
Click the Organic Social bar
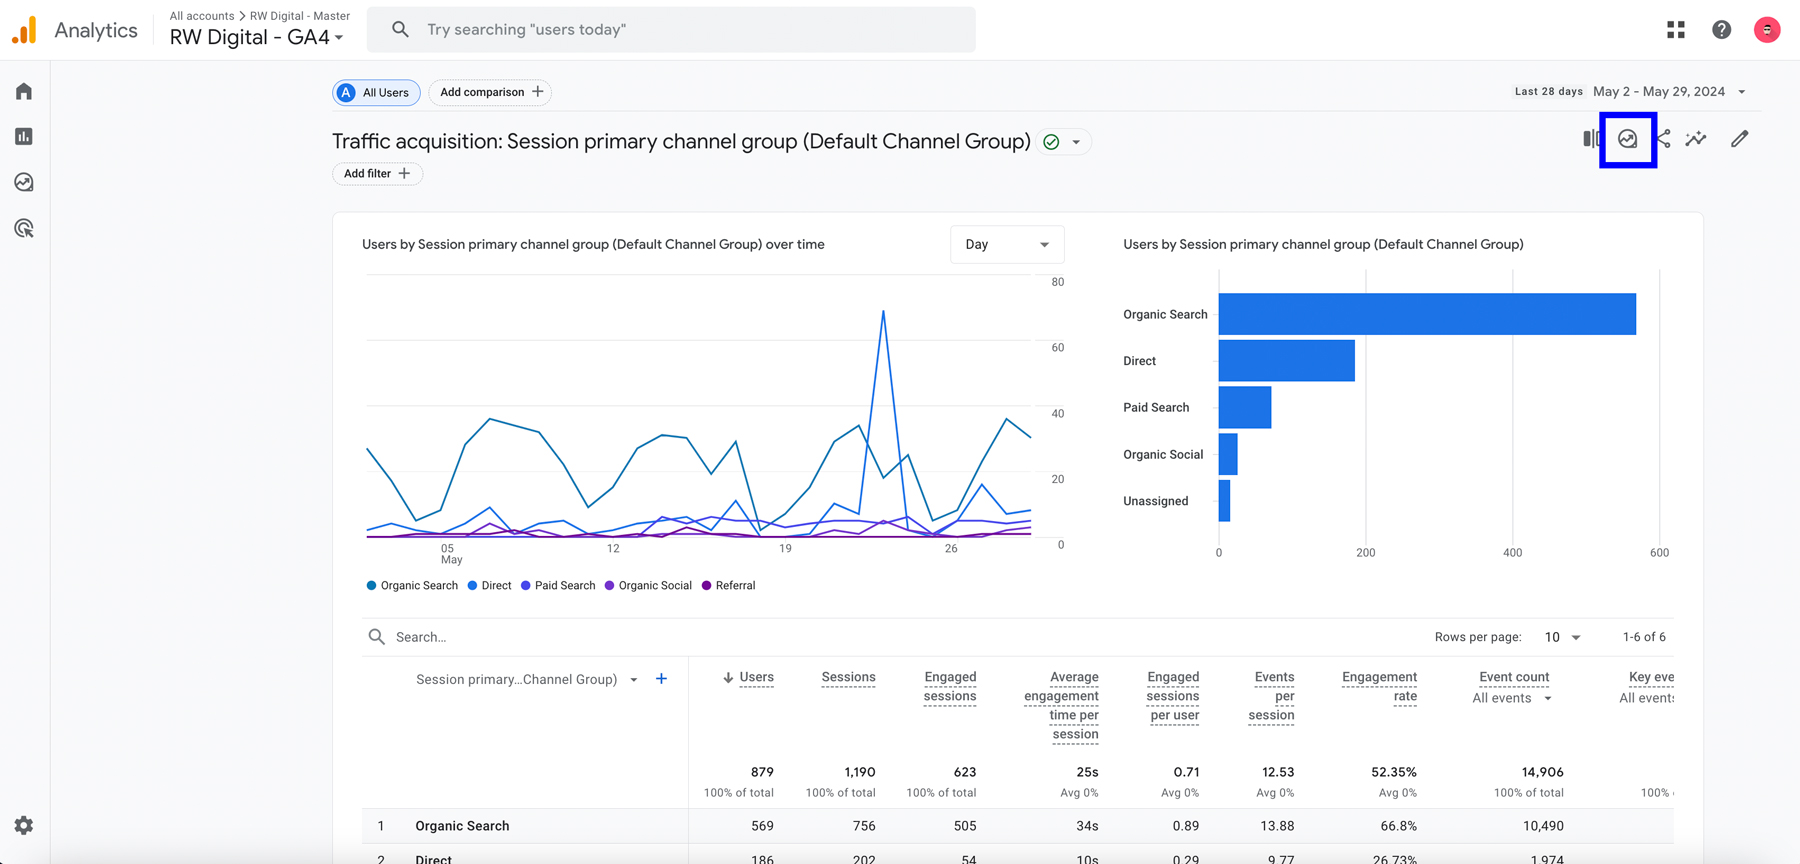click(x=1228, y=454)
